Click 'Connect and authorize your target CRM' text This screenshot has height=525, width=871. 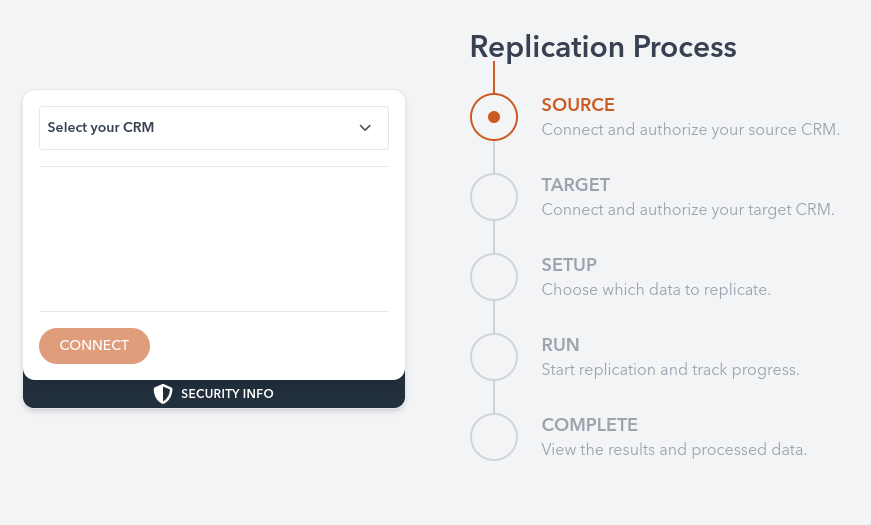point(687,210)
